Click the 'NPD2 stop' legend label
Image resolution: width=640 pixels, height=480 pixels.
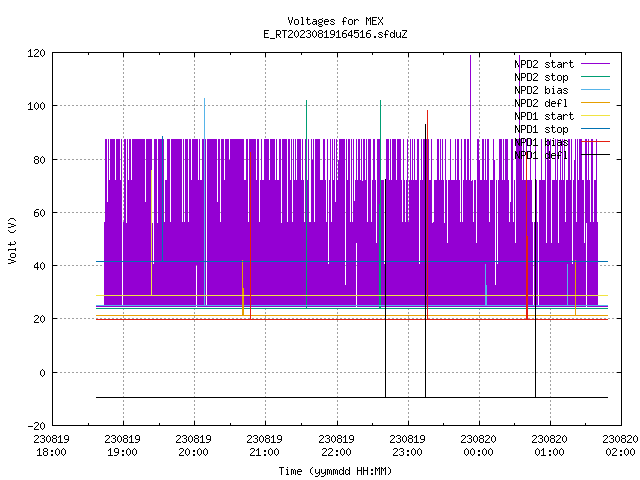point(541,77)
